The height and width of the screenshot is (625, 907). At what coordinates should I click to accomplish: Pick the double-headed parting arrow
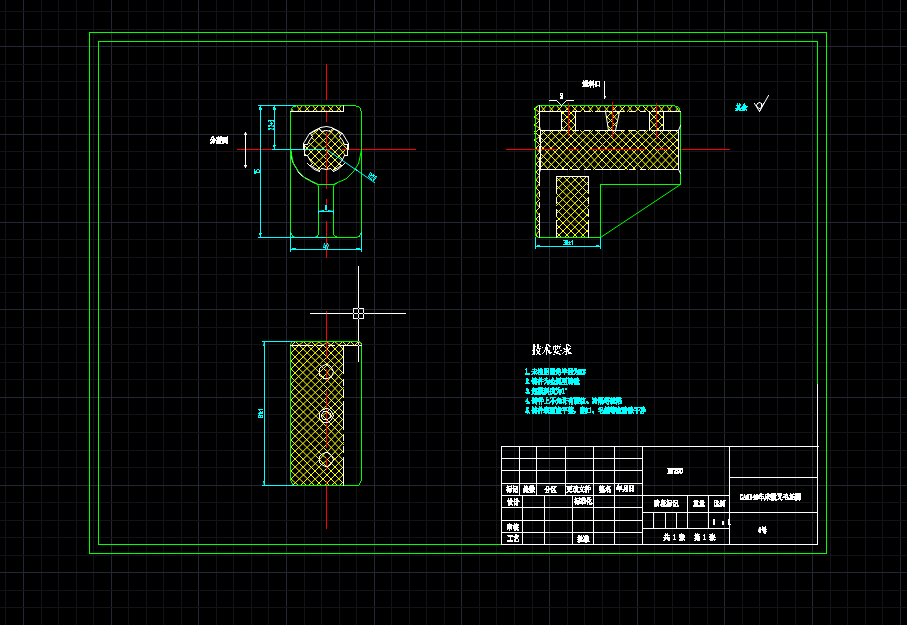click(x=245, y=150)
